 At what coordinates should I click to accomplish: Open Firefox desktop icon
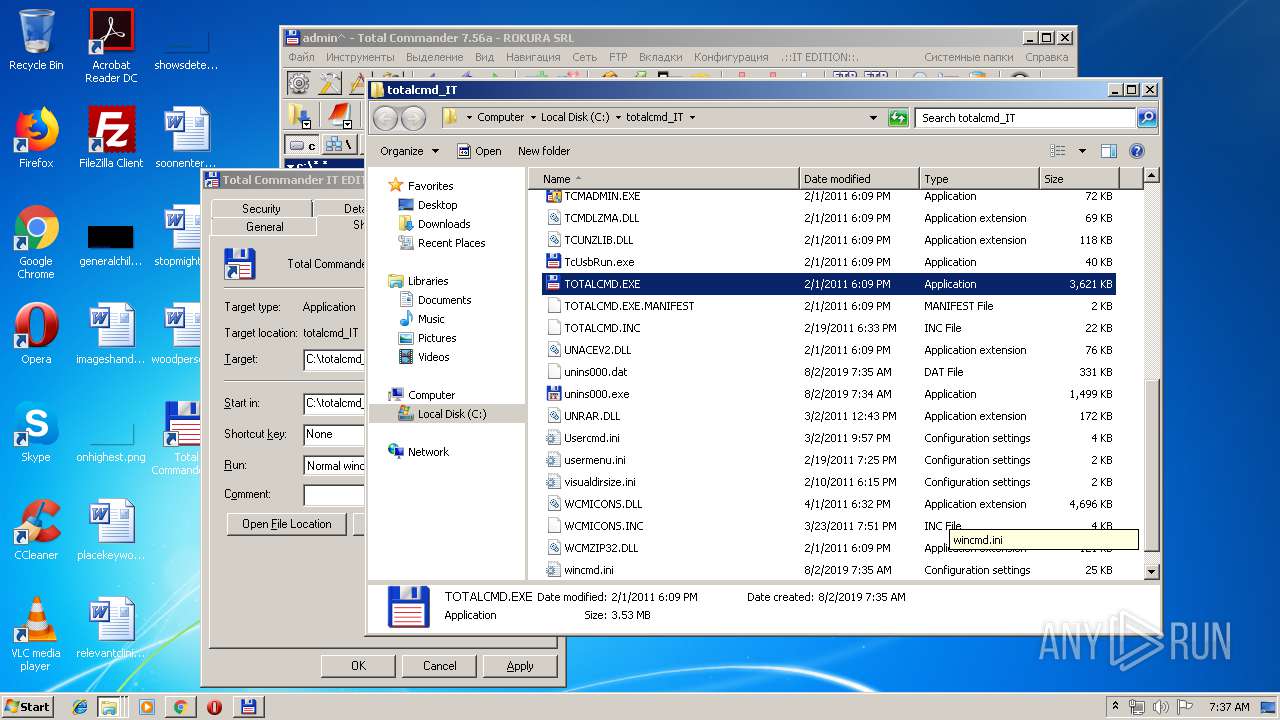pos(36,138)
